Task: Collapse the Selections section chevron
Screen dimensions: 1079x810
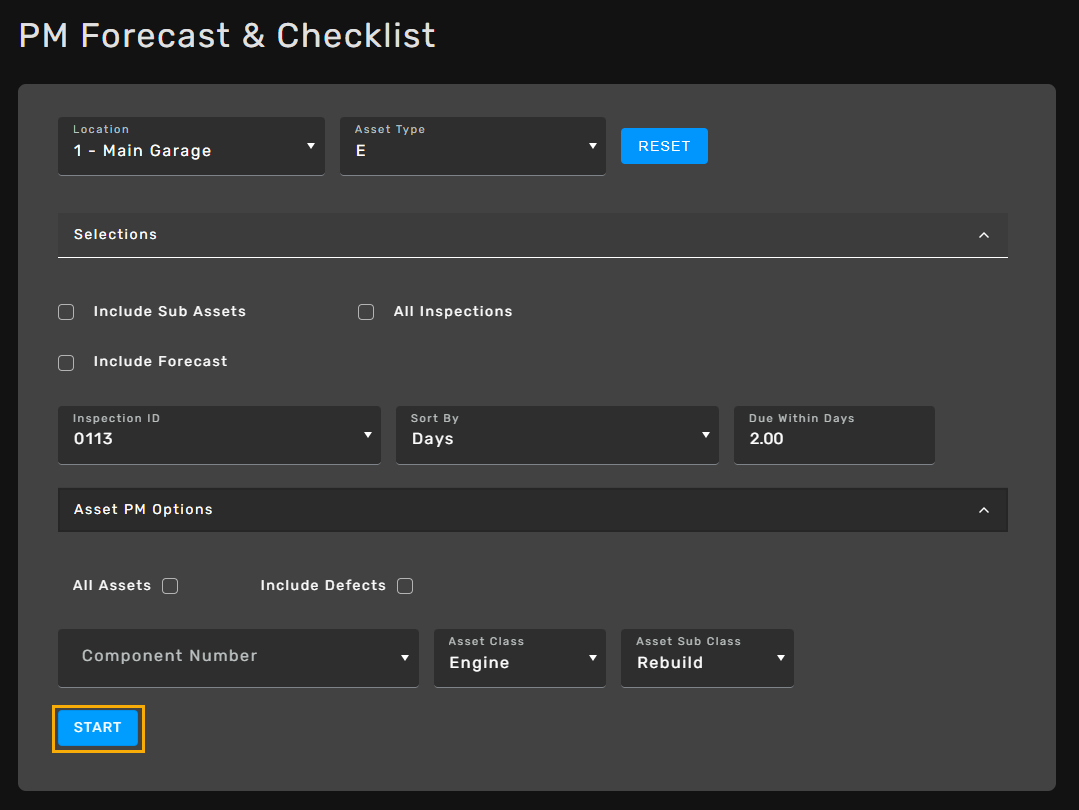Action: click(983, 235)
